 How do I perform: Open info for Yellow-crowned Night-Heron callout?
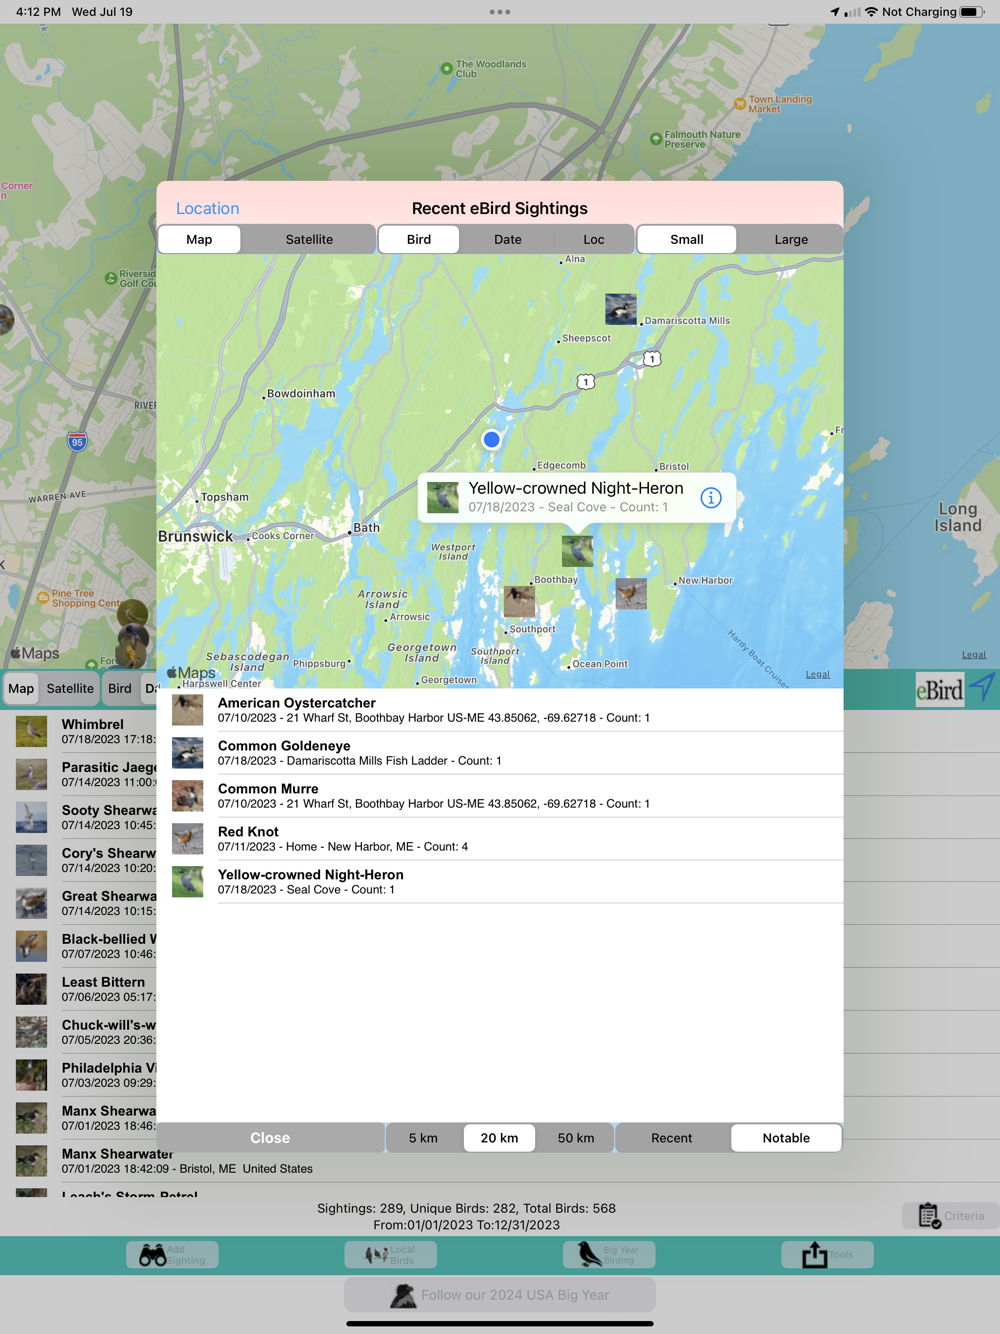tap(711, 498)
